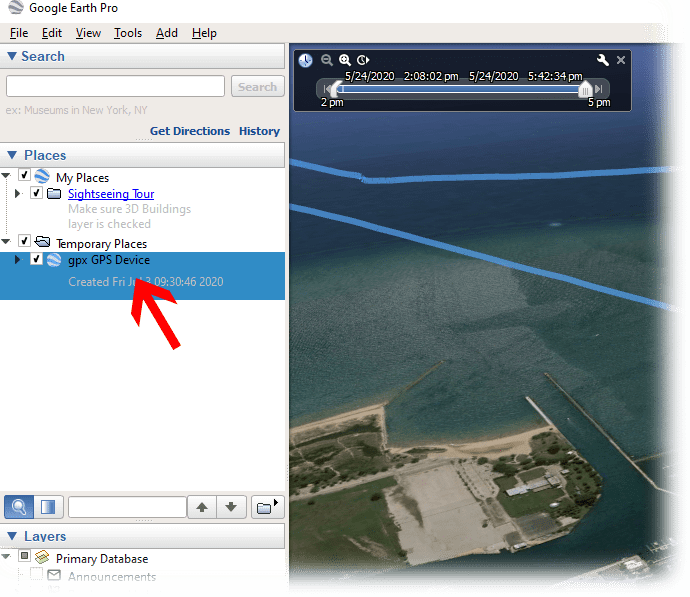Click the Sightseeing Tour folder icon
Image resolution: width=690 pixels, height=597 pixels.
54,193
